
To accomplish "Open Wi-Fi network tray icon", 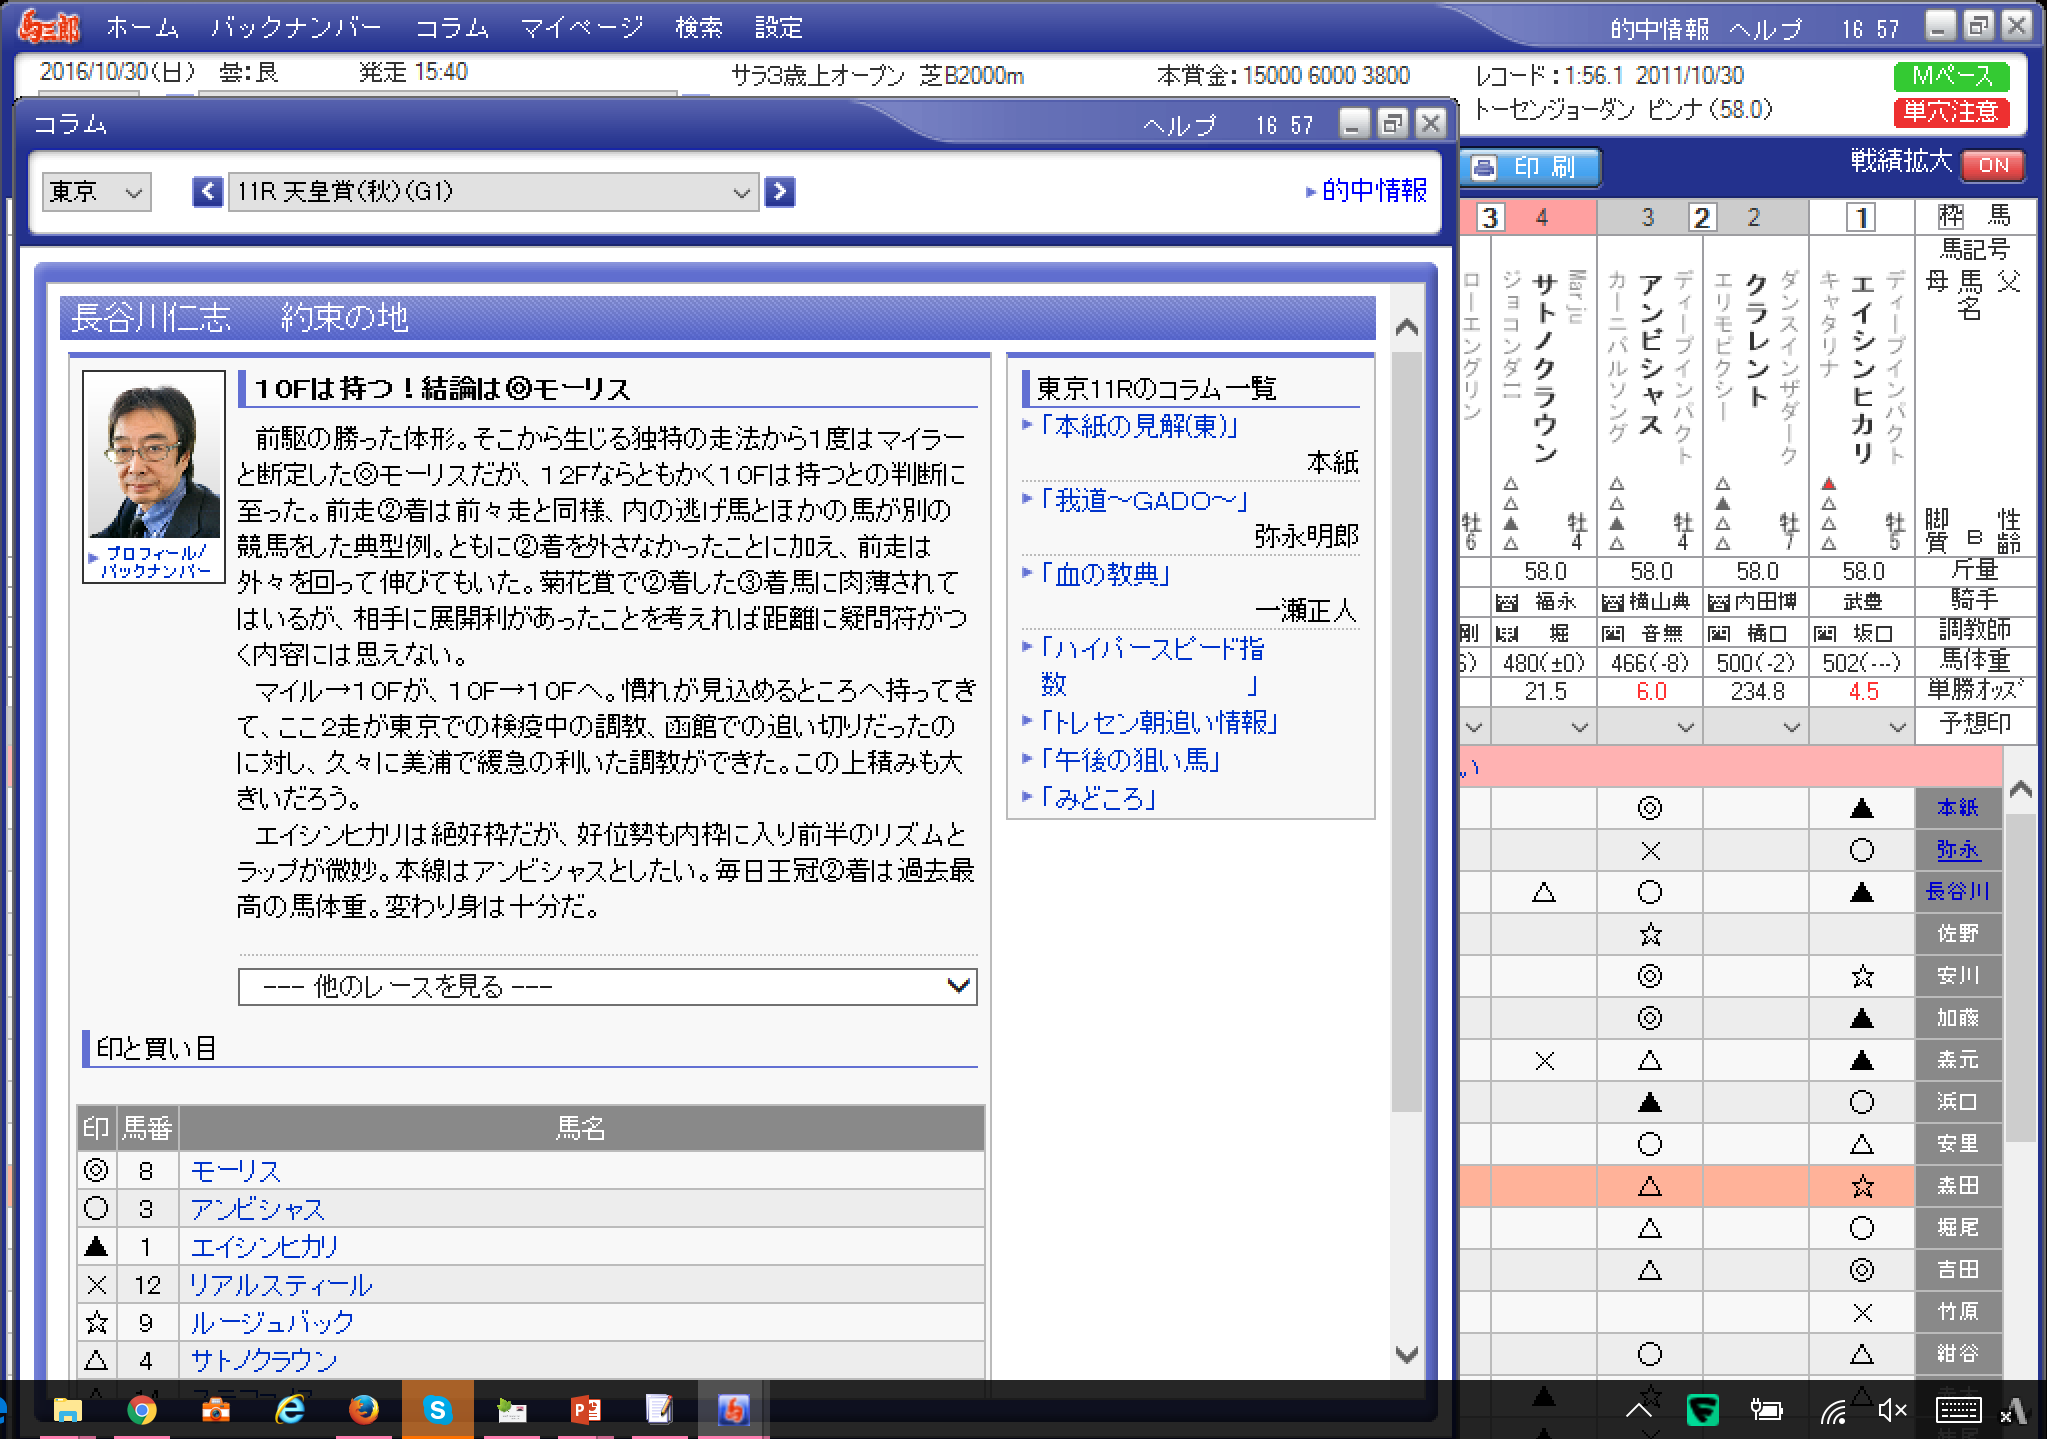I will click(1832, 1411).
